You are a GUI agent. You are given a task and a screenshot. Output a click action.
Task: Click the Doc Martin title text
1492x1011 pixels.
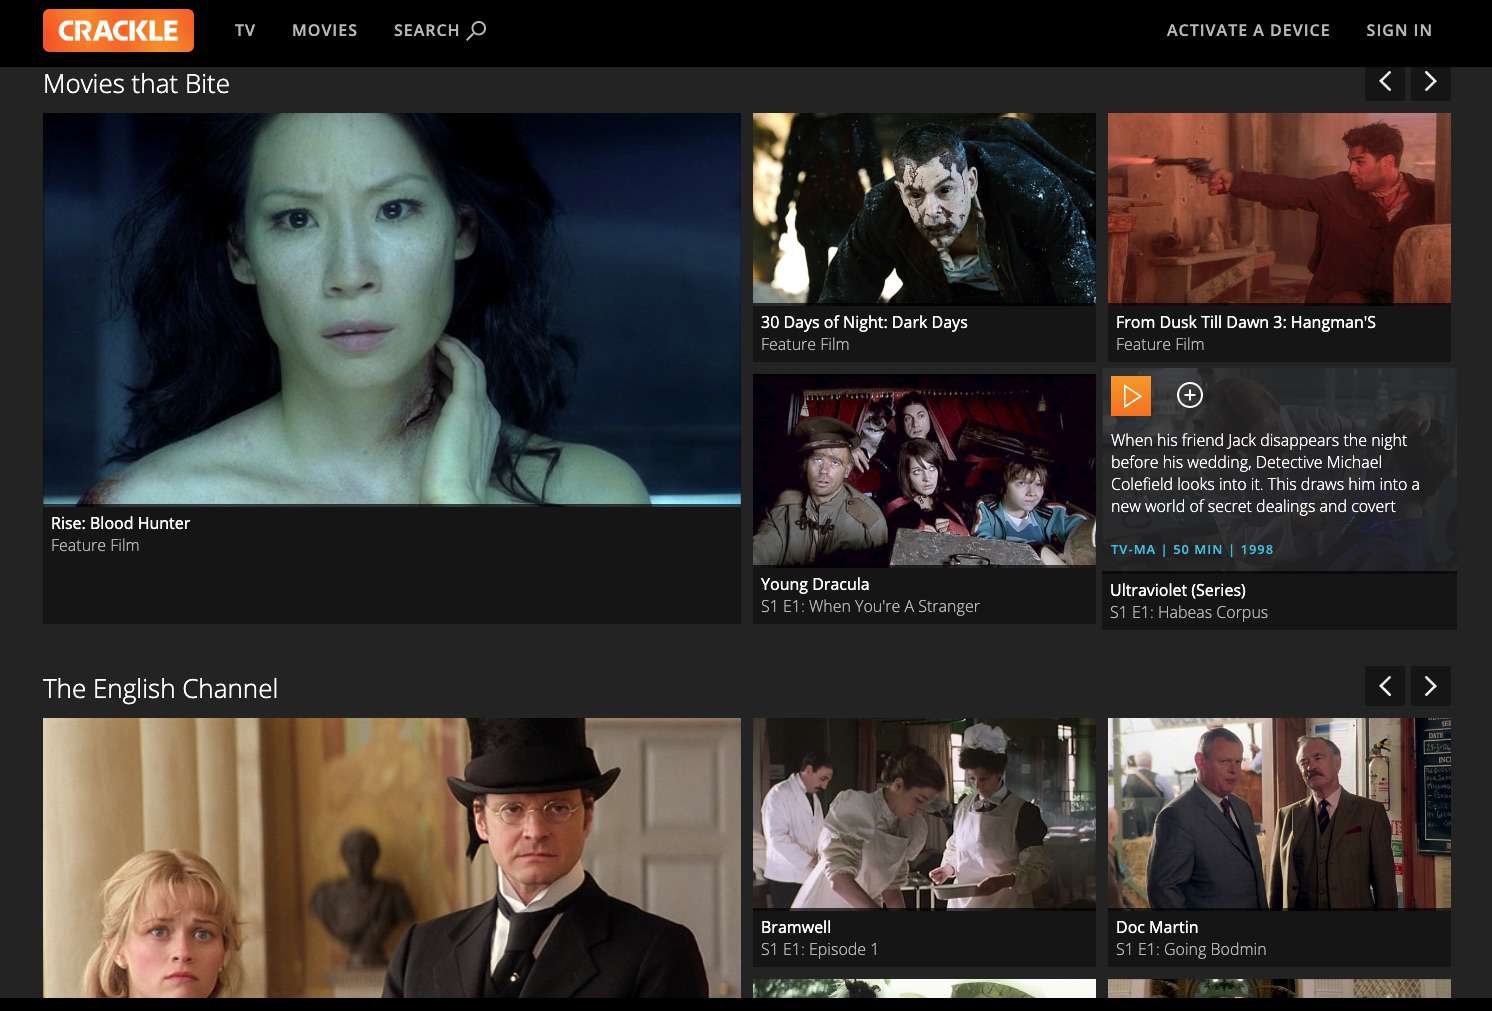coord(1157,927)
